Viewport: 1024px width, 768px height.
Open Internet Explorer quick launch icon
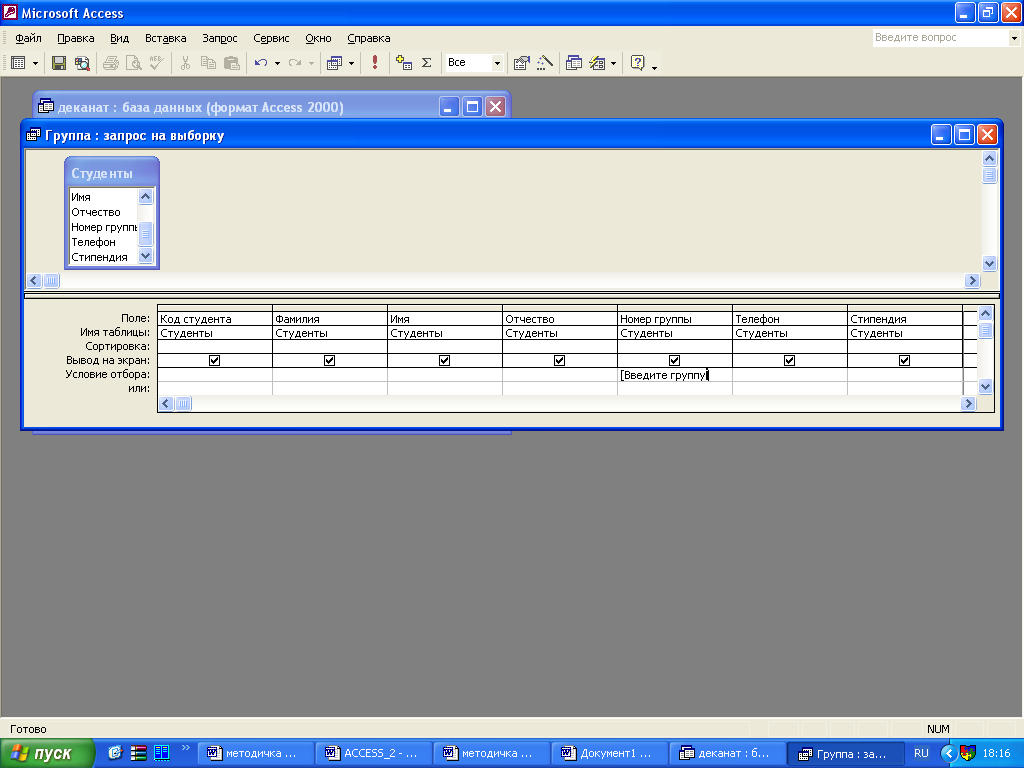click(x=116, y=753)
